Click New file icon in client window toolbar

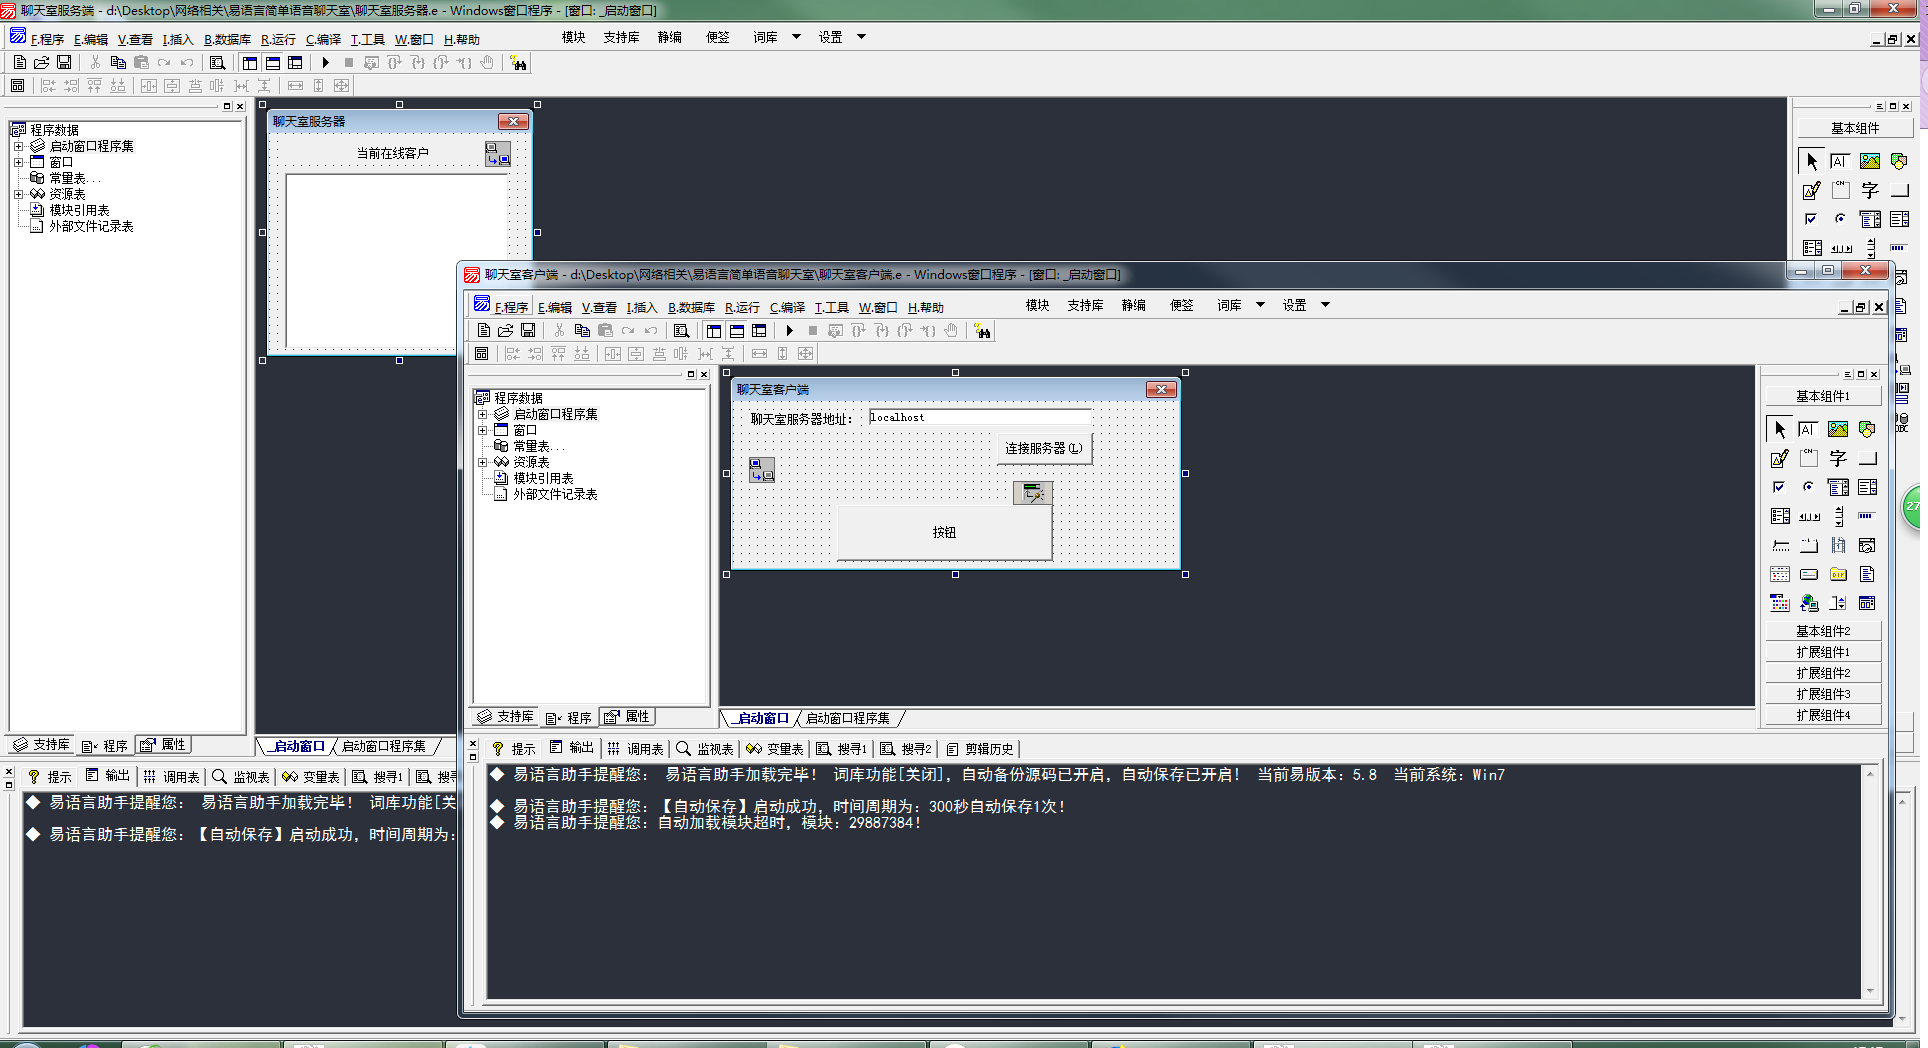tap(484, 330)
